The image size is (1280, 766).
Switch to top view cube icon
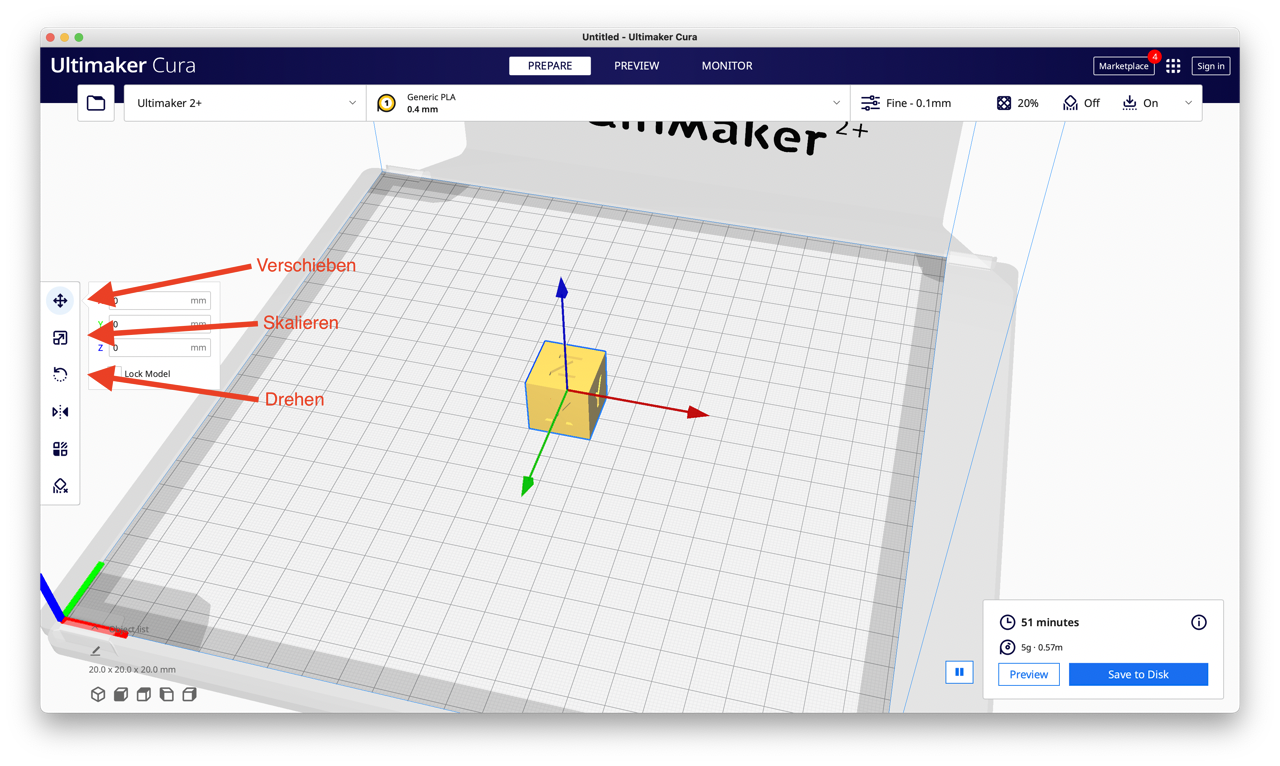click(144, 694)
